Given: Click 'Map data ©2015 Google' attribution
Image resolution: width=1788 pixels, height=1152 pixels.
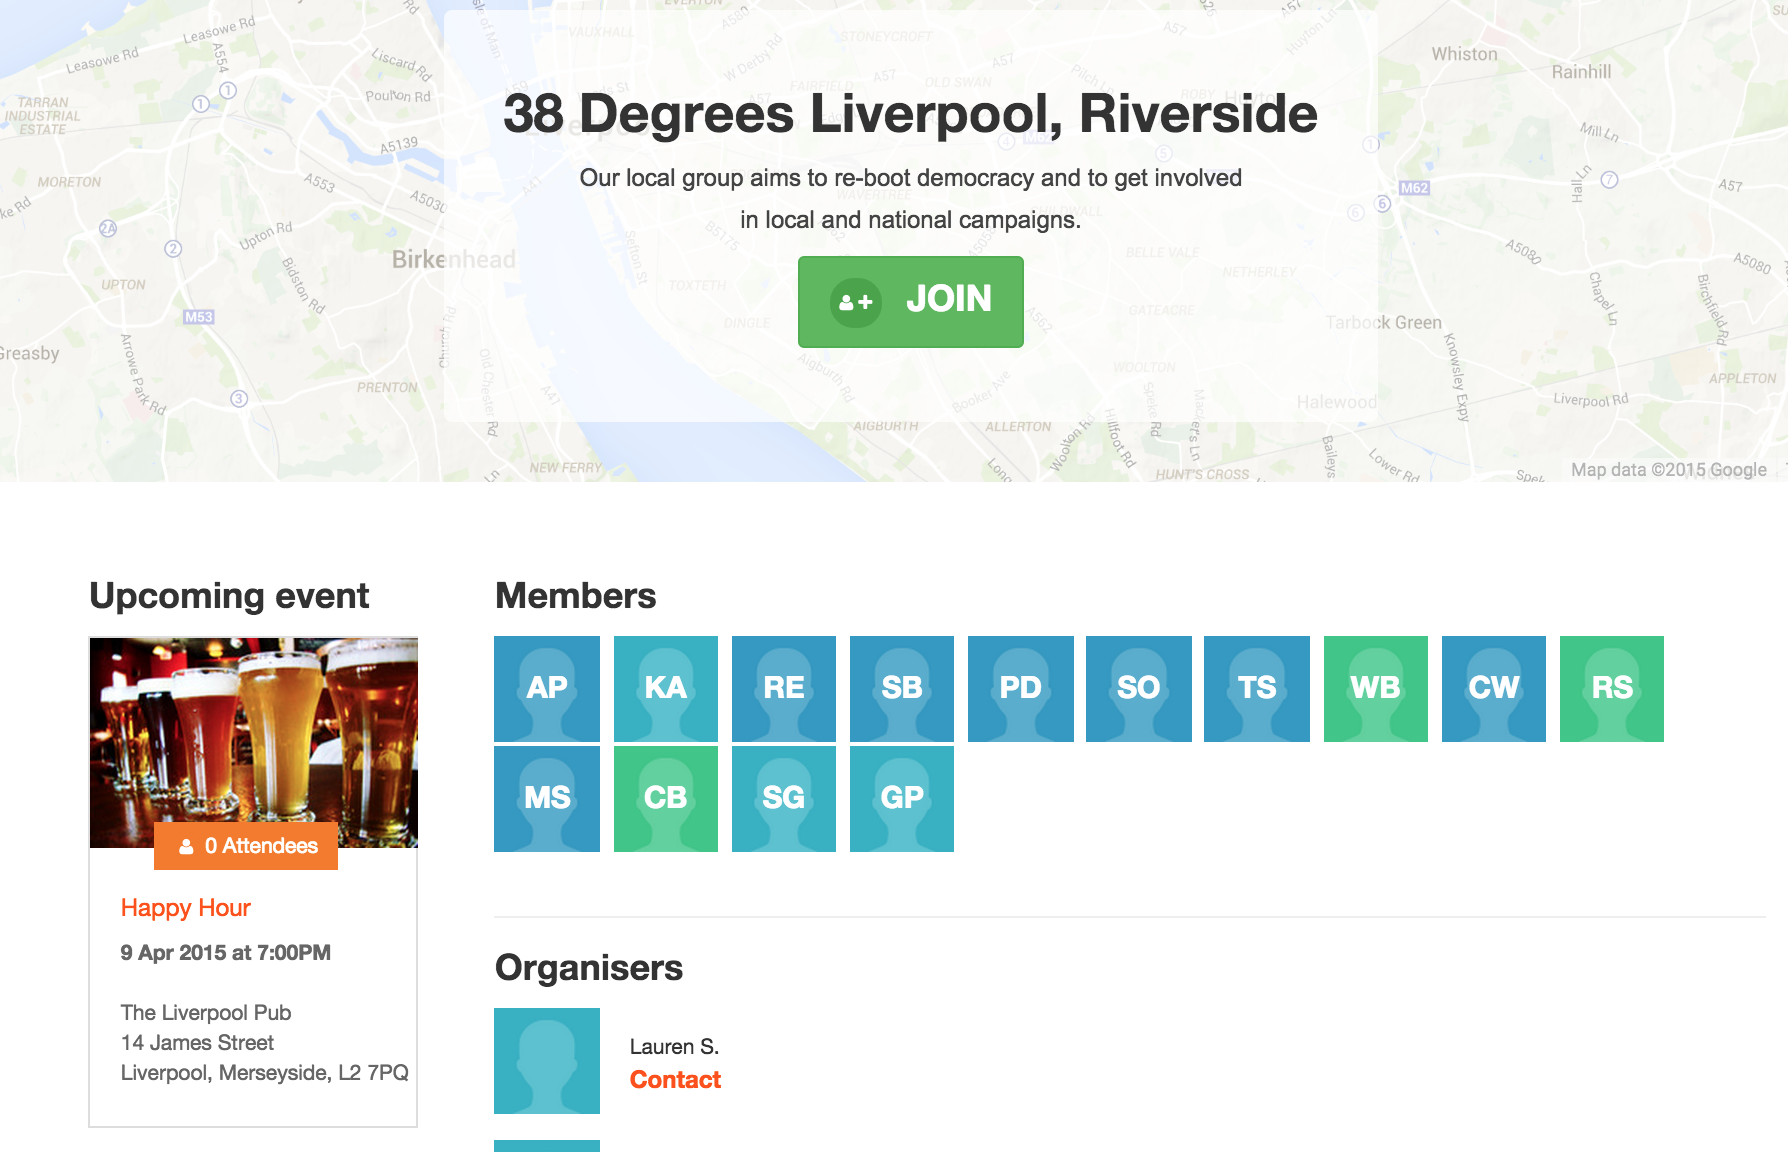Looking at the screenshot, I should click(x=1668, y=470).
